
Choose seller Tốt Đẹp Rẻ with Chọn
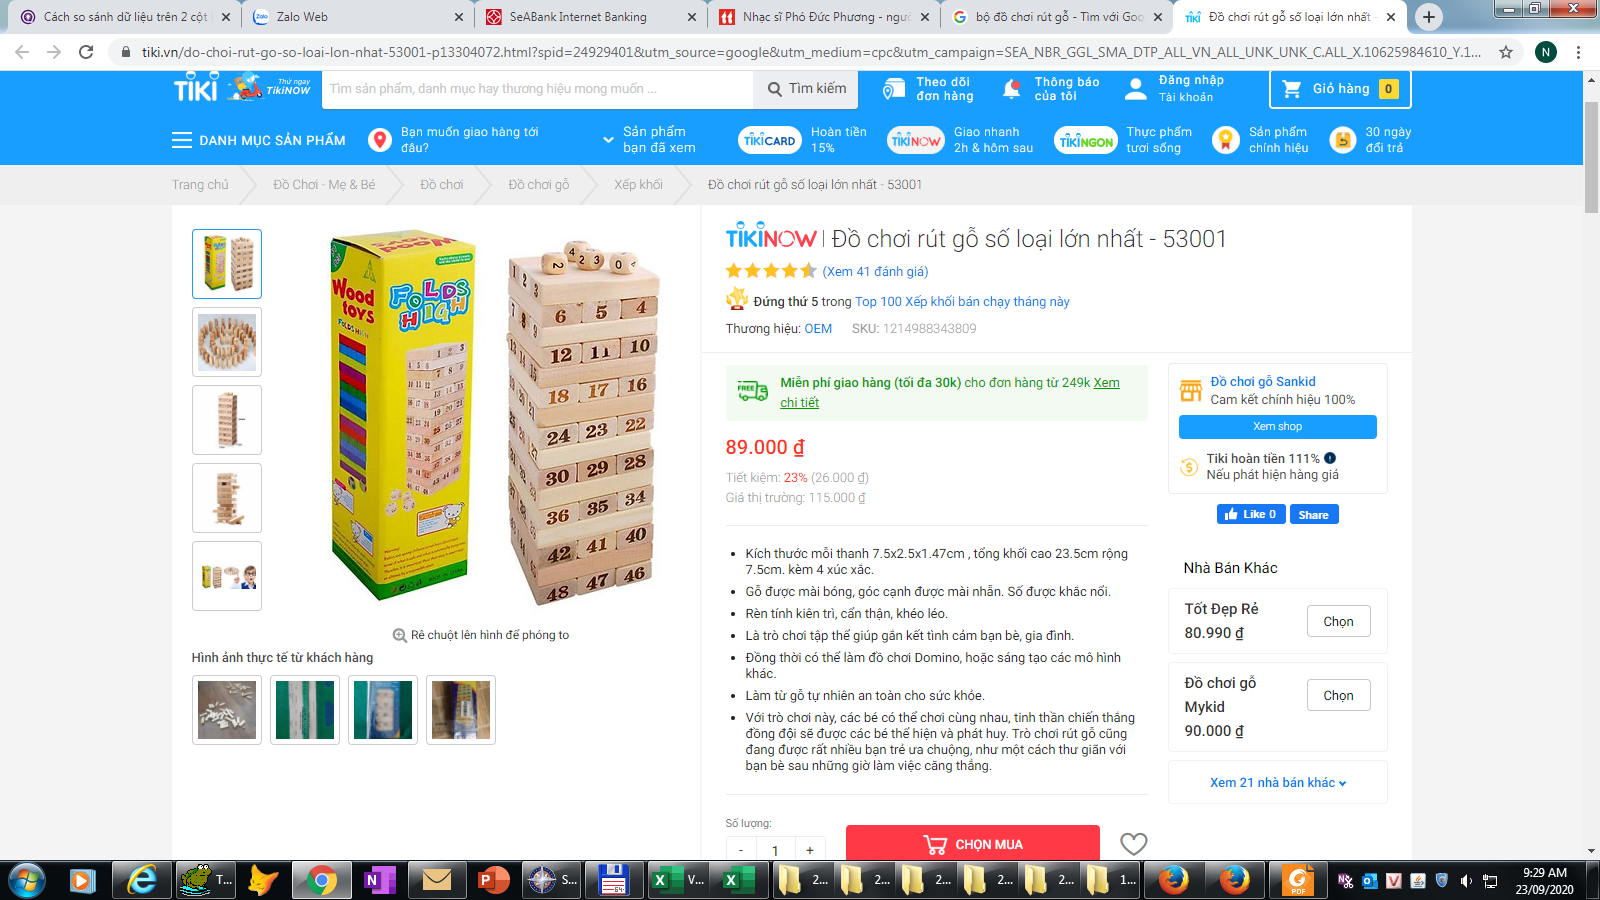coord(1338,621)
